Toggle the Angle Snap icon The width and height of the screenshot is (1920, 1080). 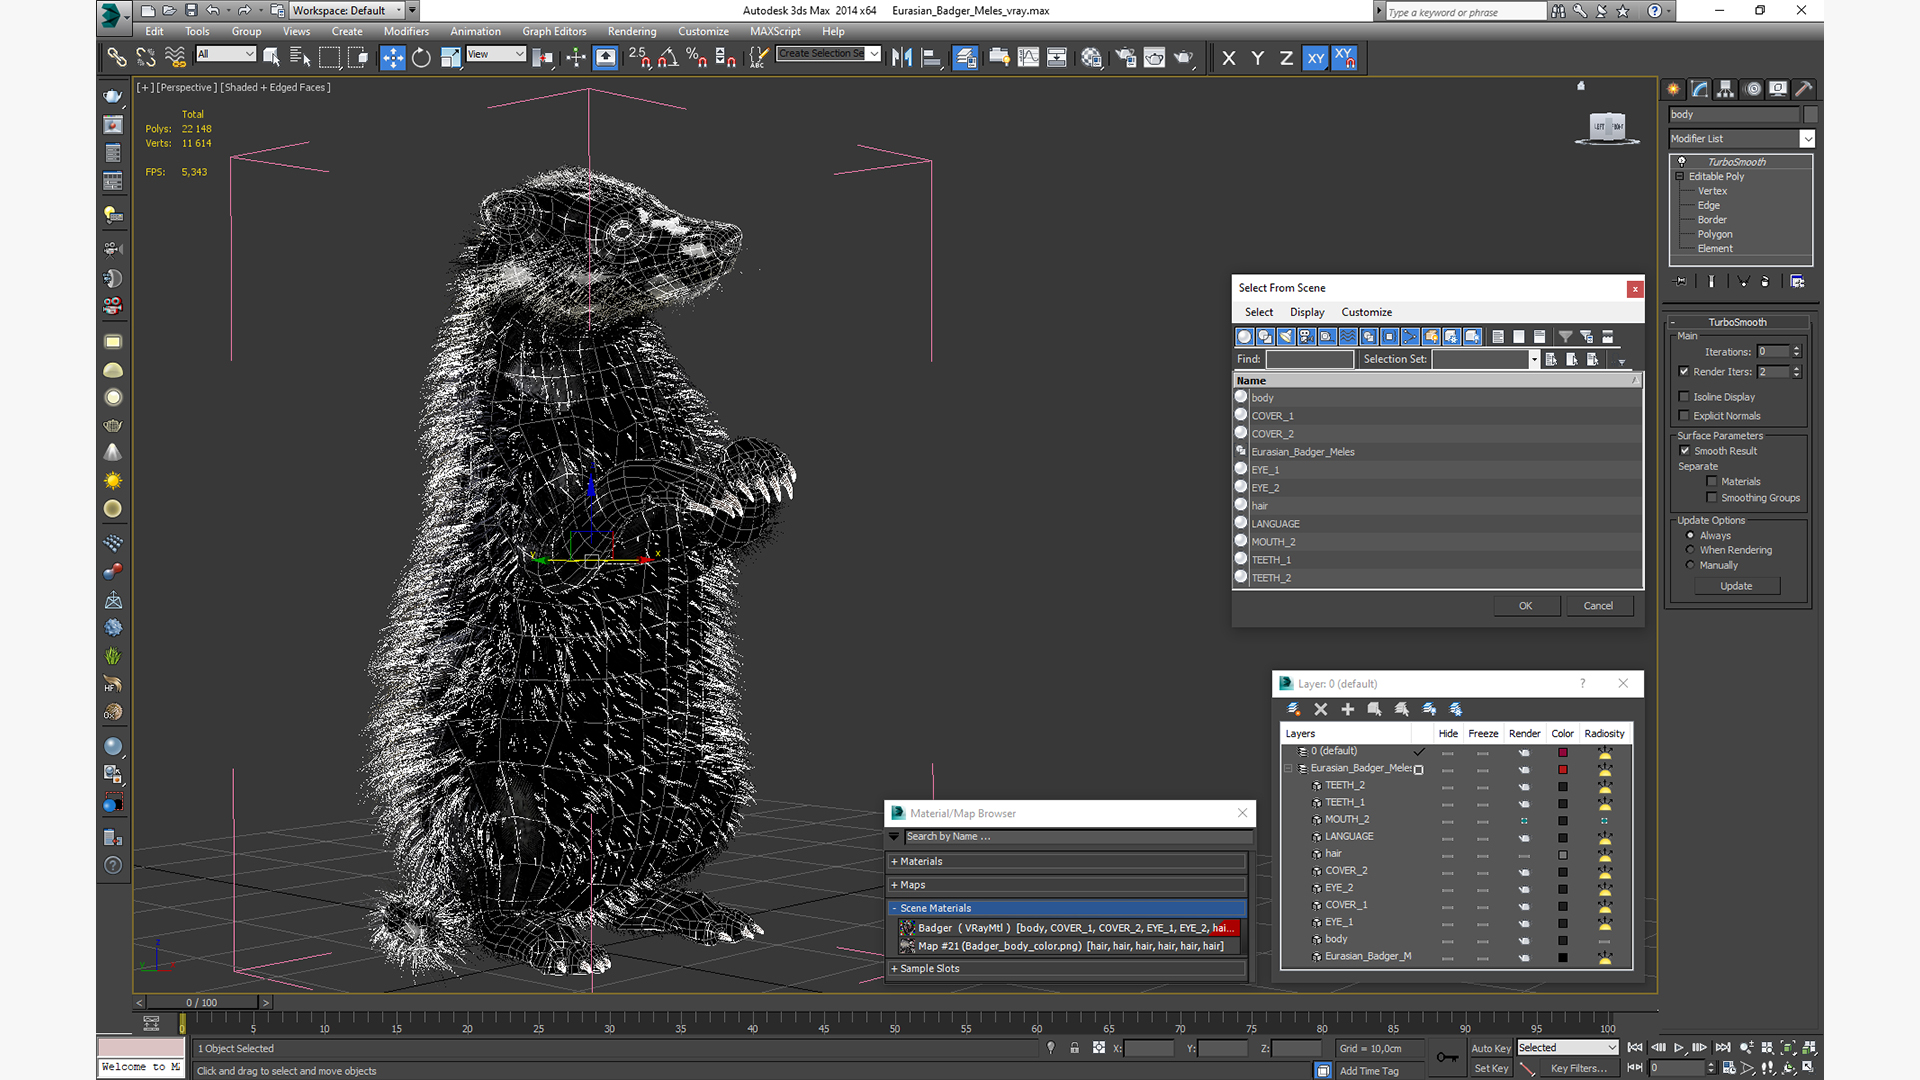click(x=667, y=58)
